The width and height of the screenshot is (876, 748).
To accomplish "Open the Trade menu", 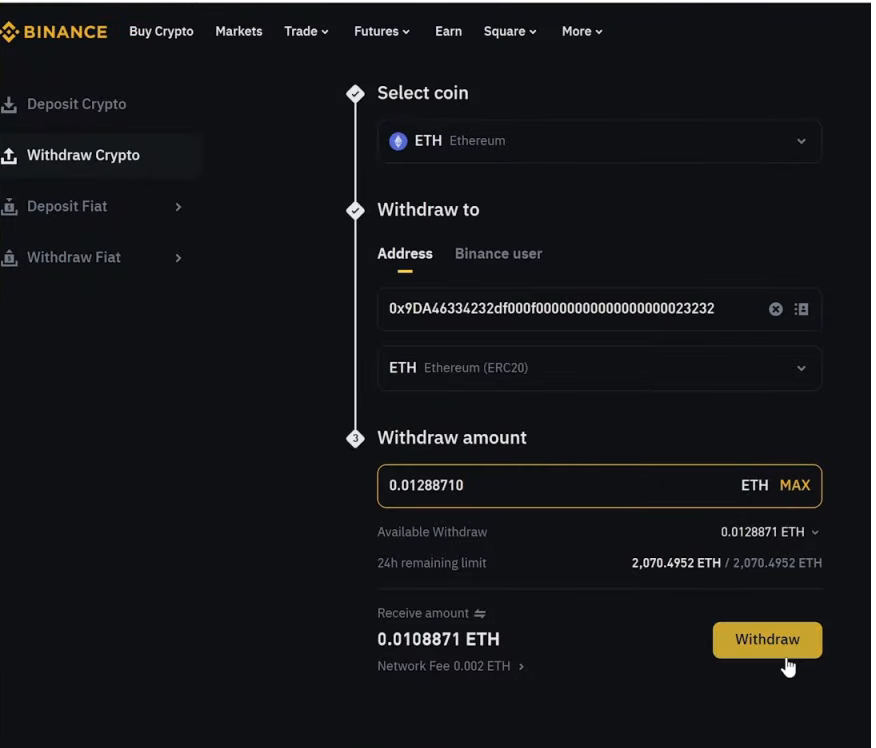I will [x=306, y=31].
